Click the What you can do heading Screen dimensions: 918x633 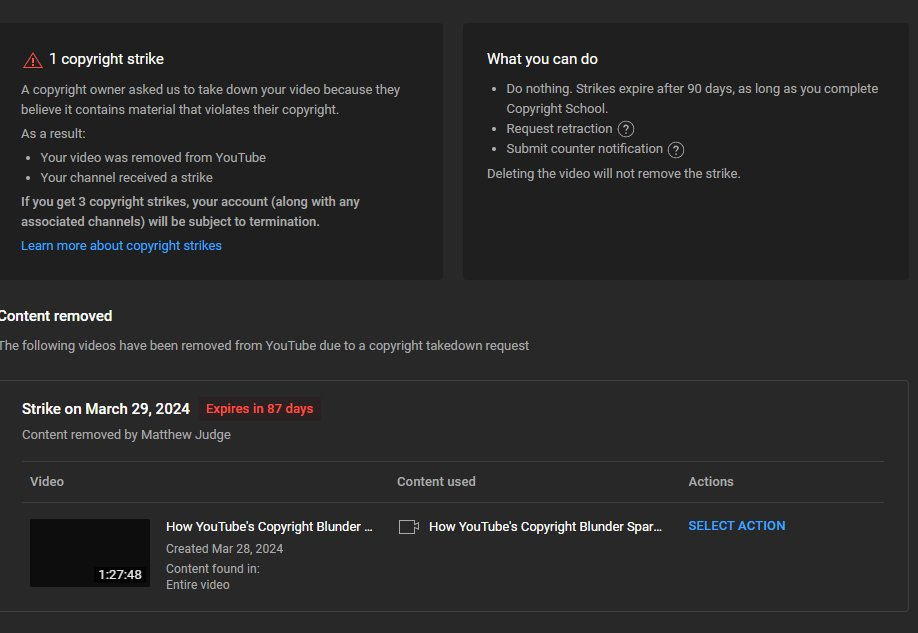tap(542, 59)
